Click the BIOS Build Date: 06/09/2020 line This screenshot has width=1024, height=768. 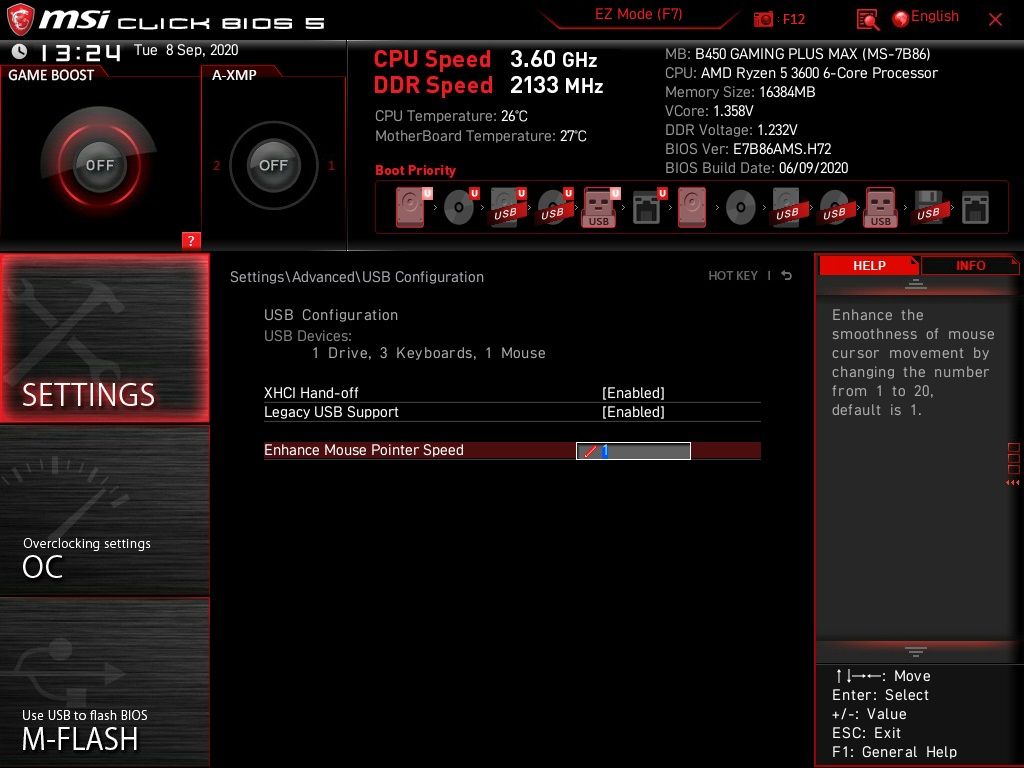point(756,168)
